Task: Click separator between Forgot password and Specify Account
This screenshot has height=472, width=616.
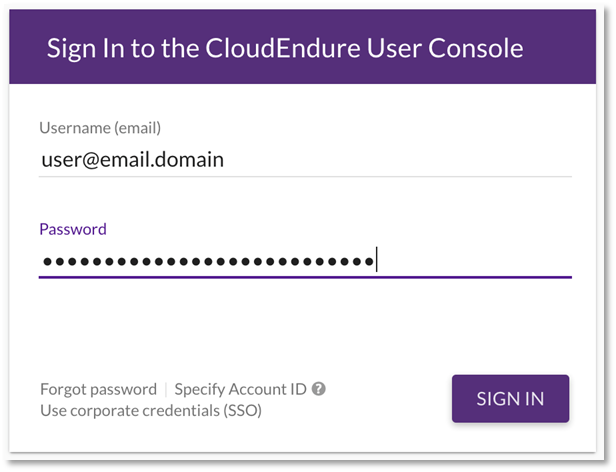Action: click(x=166, y=389)
